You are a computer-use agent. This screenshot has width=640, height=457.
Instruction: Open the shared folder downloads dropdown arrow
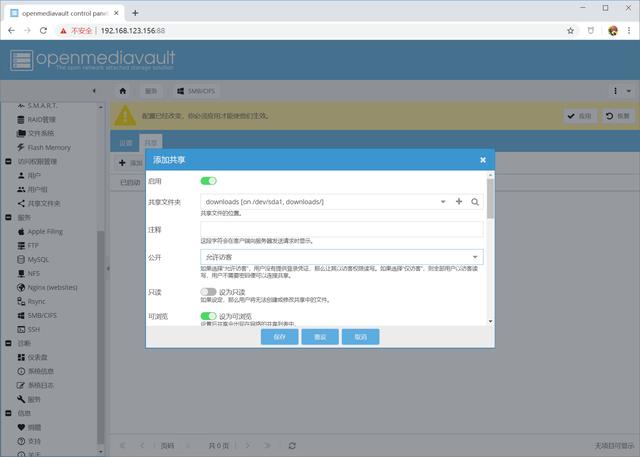(443, 202)
